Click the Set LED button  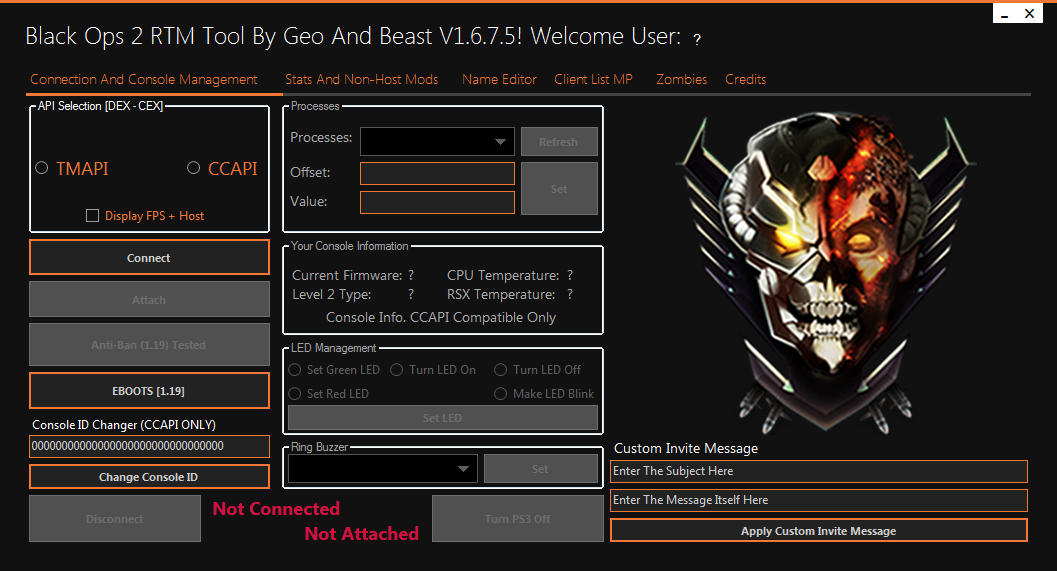pyautogui.click(x=442, y=418)
